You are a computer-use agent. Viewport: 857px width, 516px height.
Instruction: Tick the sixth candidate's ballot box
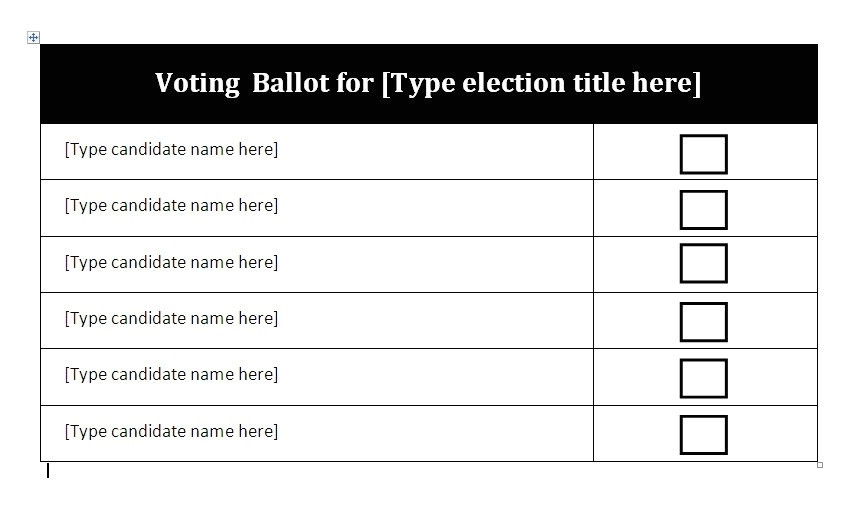tap(703, 435)
